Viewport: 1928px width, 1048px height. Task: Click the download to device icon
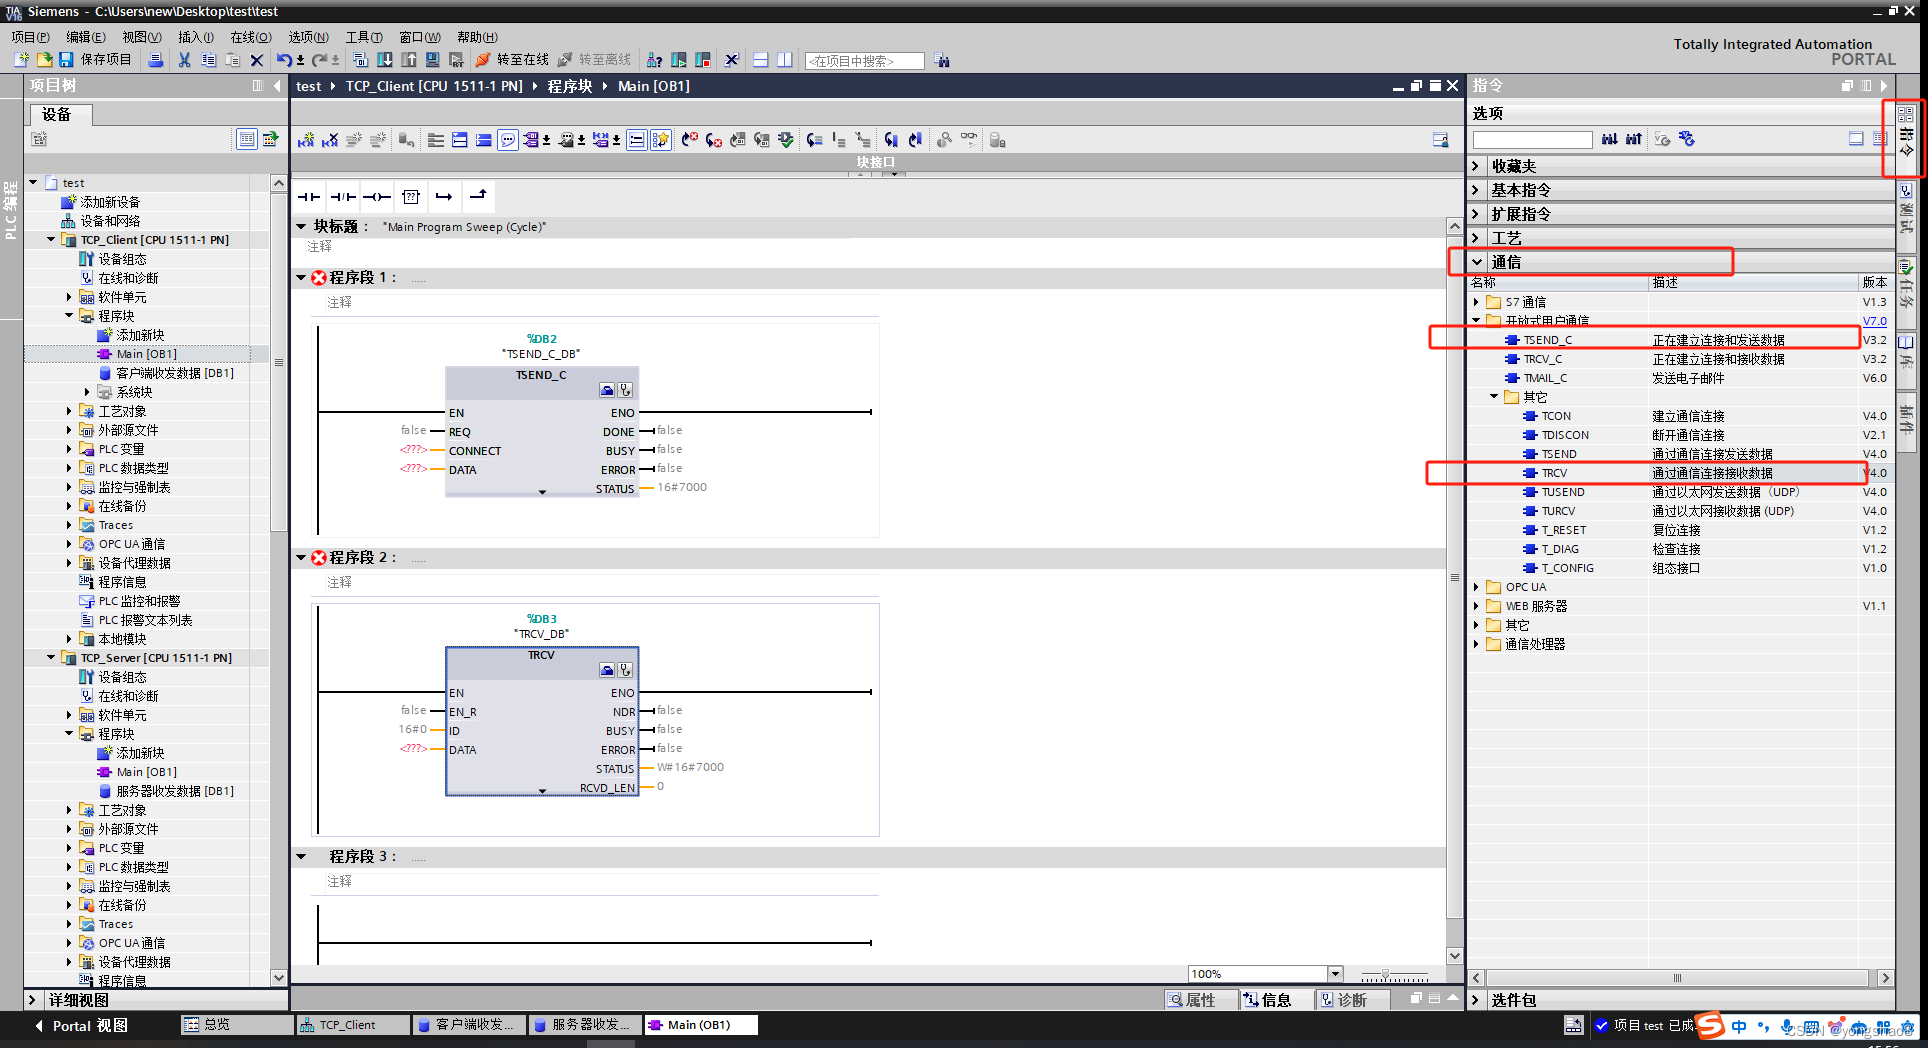point(385,60)
